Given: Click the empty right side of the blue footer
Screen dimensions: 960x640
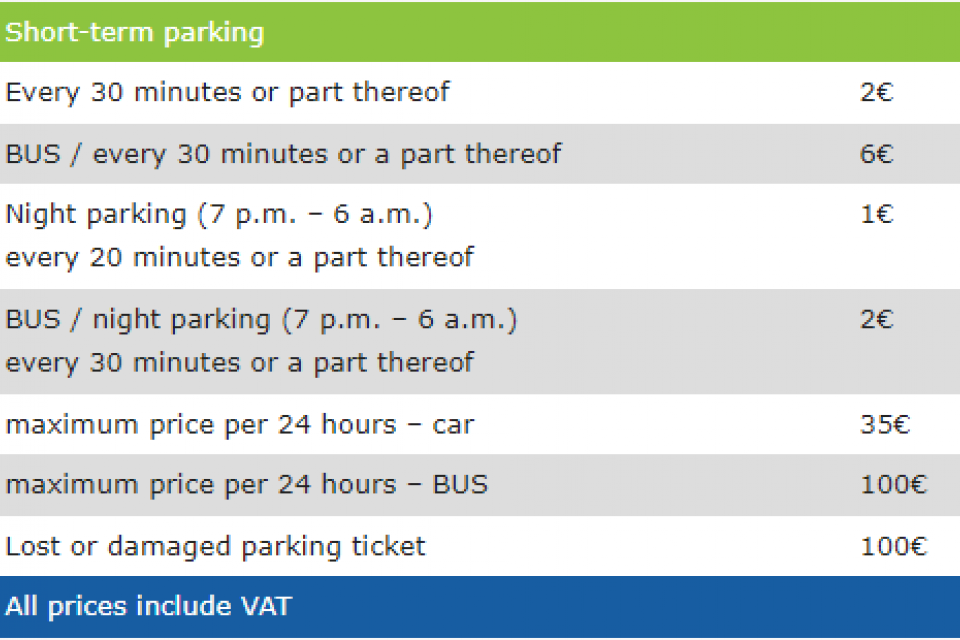Looking at the screenshot, I should [700, 606].
